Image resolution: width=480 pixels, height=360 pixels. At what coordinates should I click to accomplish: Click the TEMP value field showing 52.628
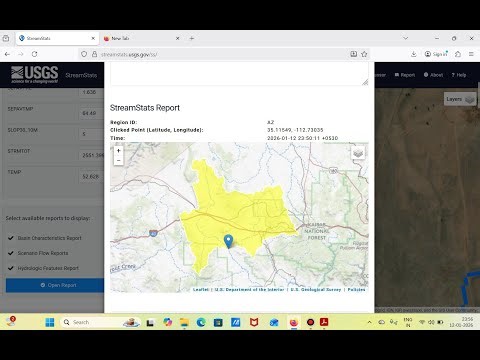point(92,176)
